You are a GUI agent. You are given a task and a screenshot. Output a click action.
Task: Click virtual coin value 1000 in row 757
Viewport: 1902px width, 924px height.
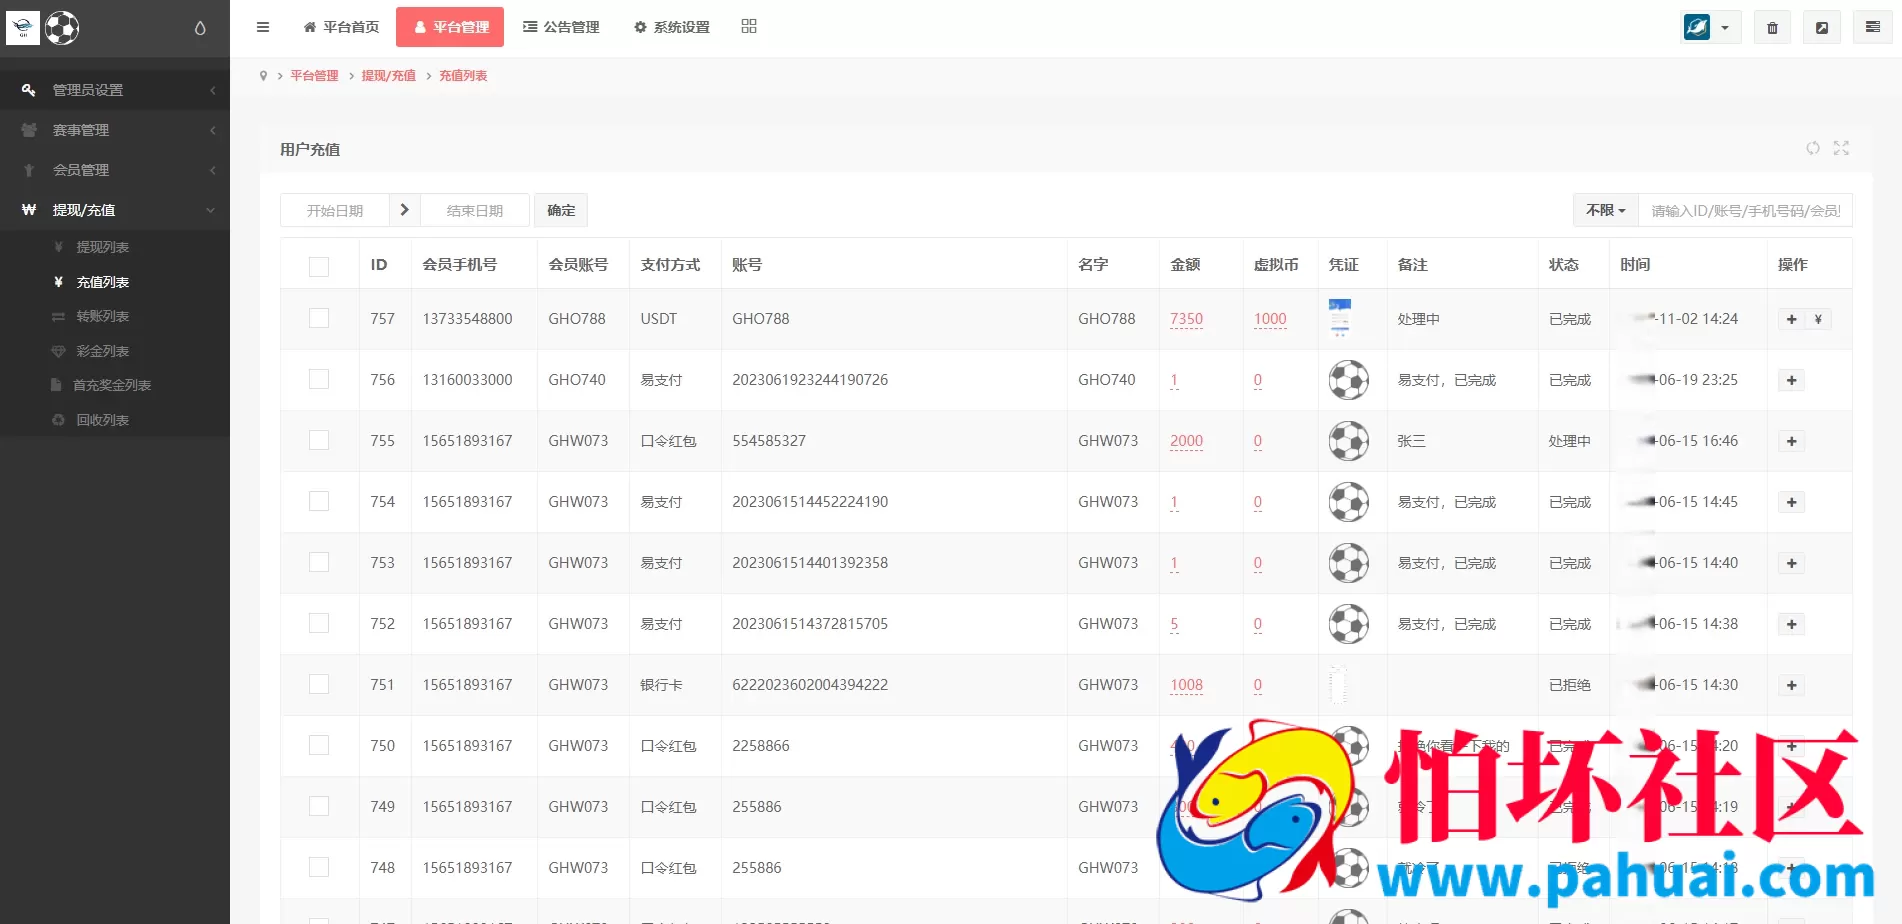pyautogui.click(x=1270, y=319)
